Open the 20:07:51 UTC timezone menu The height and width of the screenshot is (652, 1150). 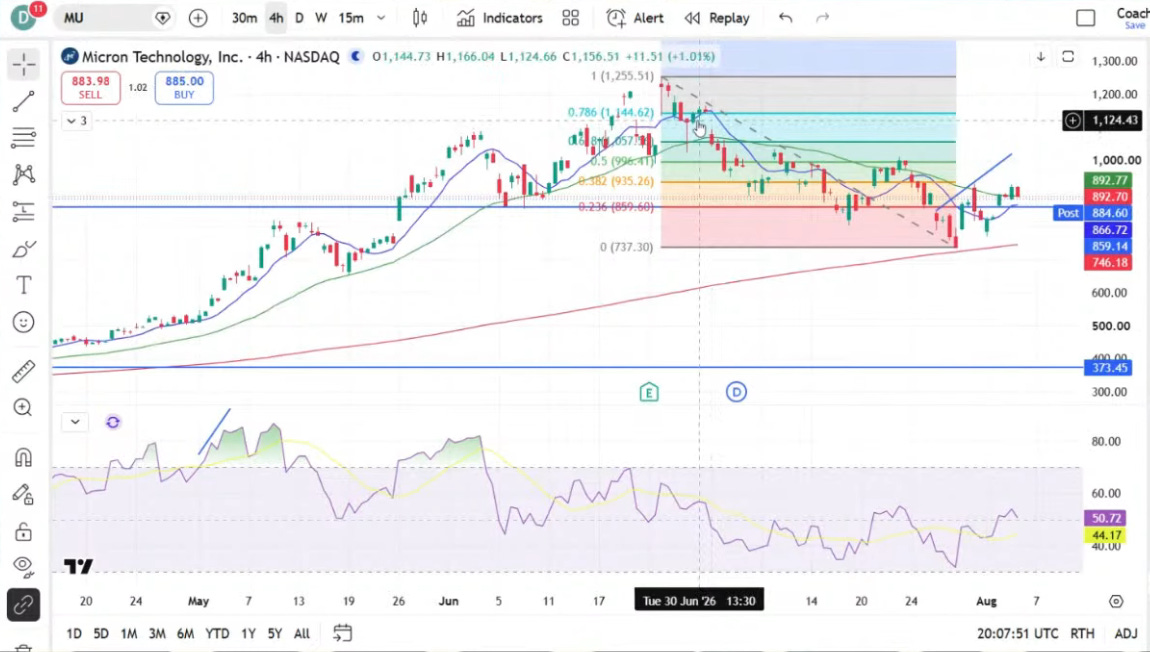[x=1017, y=633]
